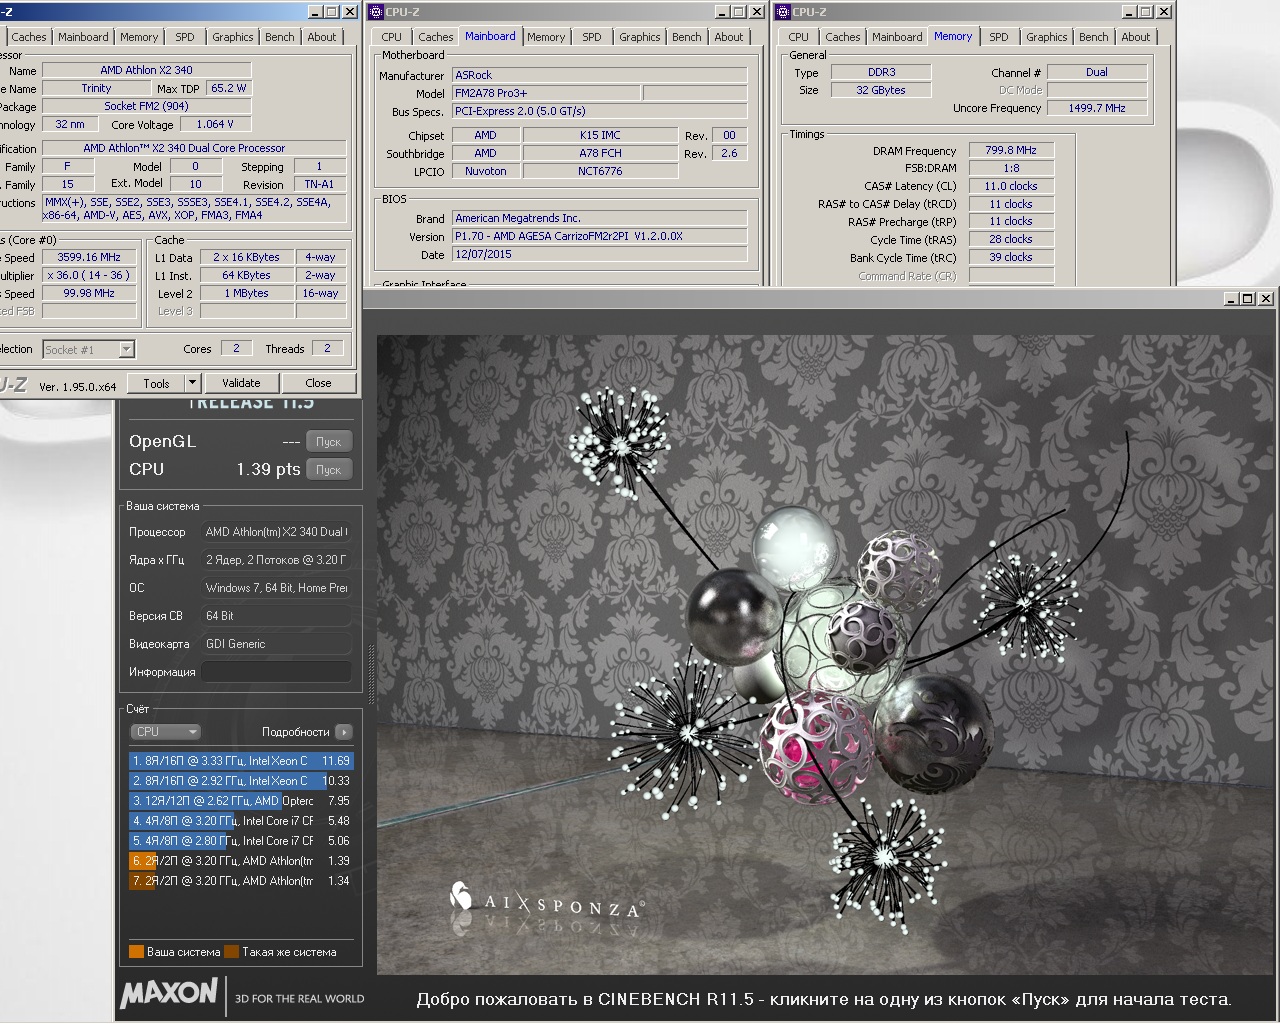Open Graphics tab in the left CPU-Z window
The height and width of the screenshot is (1024, 1280).
coord(233,37)
